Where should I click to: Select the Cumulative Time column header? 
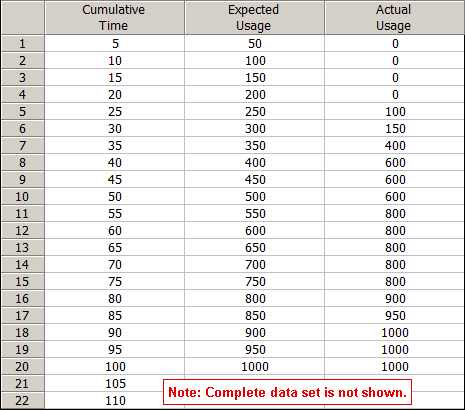click(x=114, y=17)
